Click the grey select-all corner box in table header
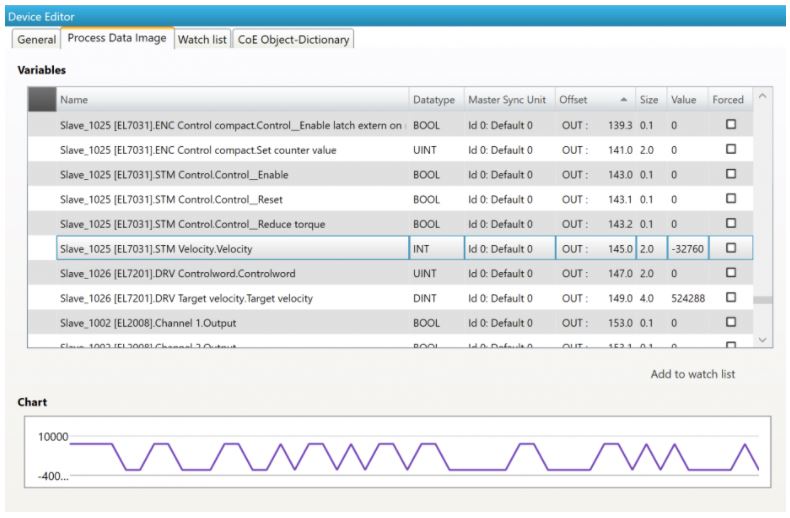This screenshot has height=518, width=790. pyautogui.click(x=41, y=101)
